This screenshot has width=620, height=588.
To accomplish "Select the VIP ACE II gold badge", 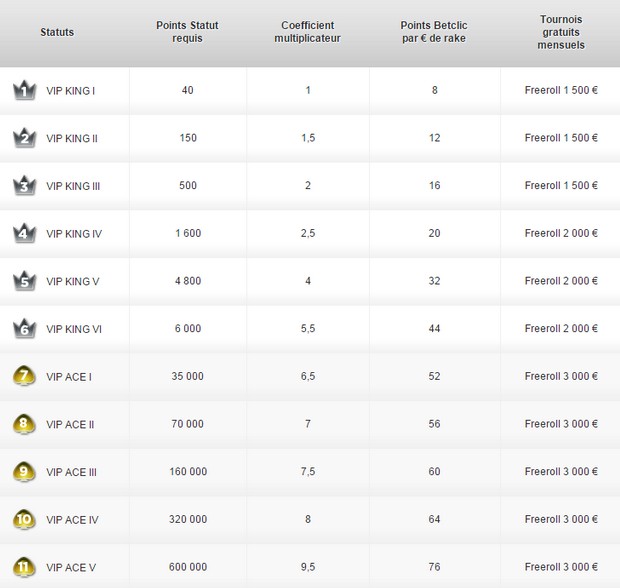I will 25,424.
